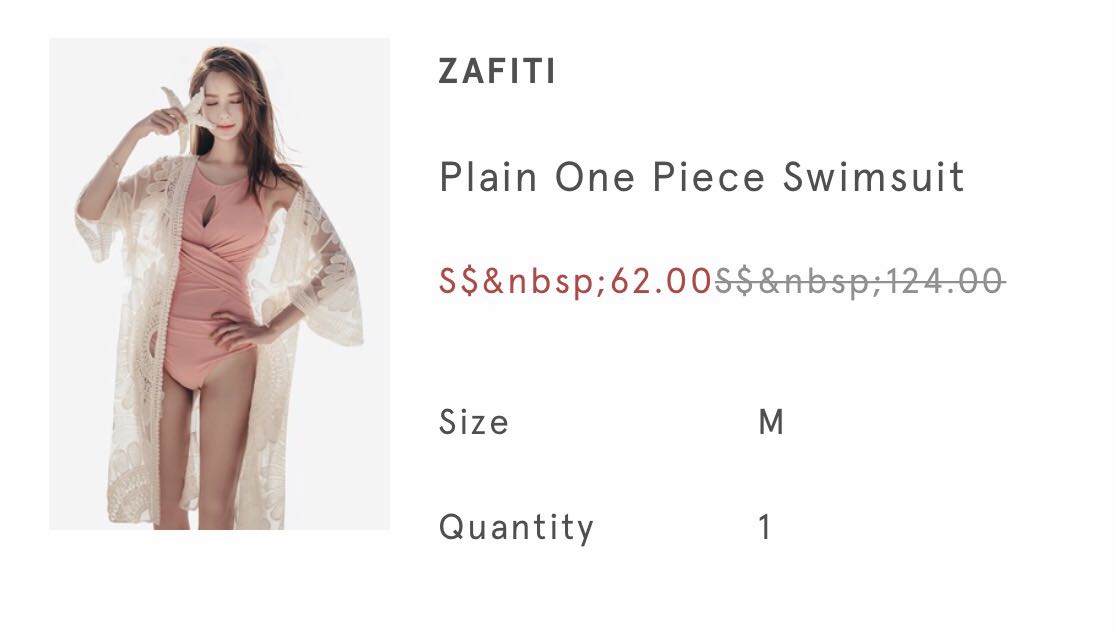Click the Quantity label

coord(516,527)
